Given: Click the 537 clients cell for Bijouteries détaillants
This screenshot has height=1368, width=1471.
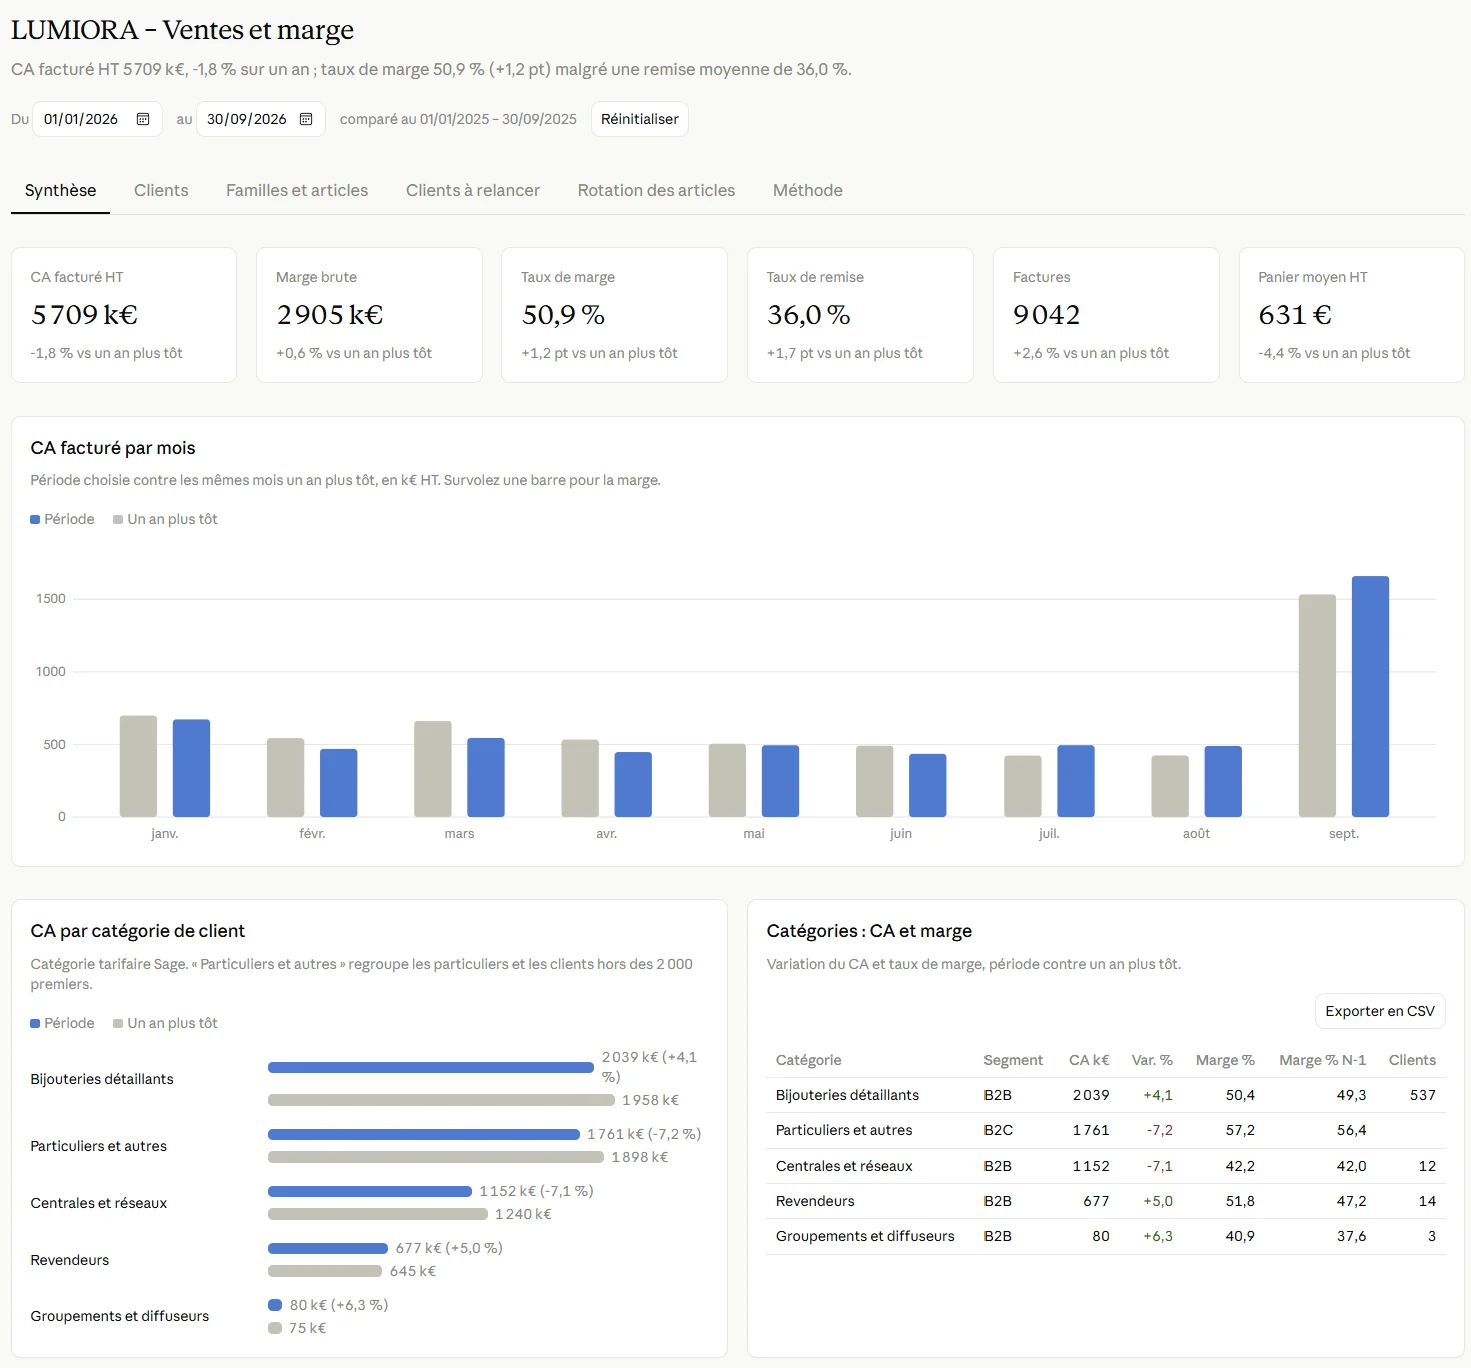Looking at the screenshot, I should [x=1423, y=1095].
